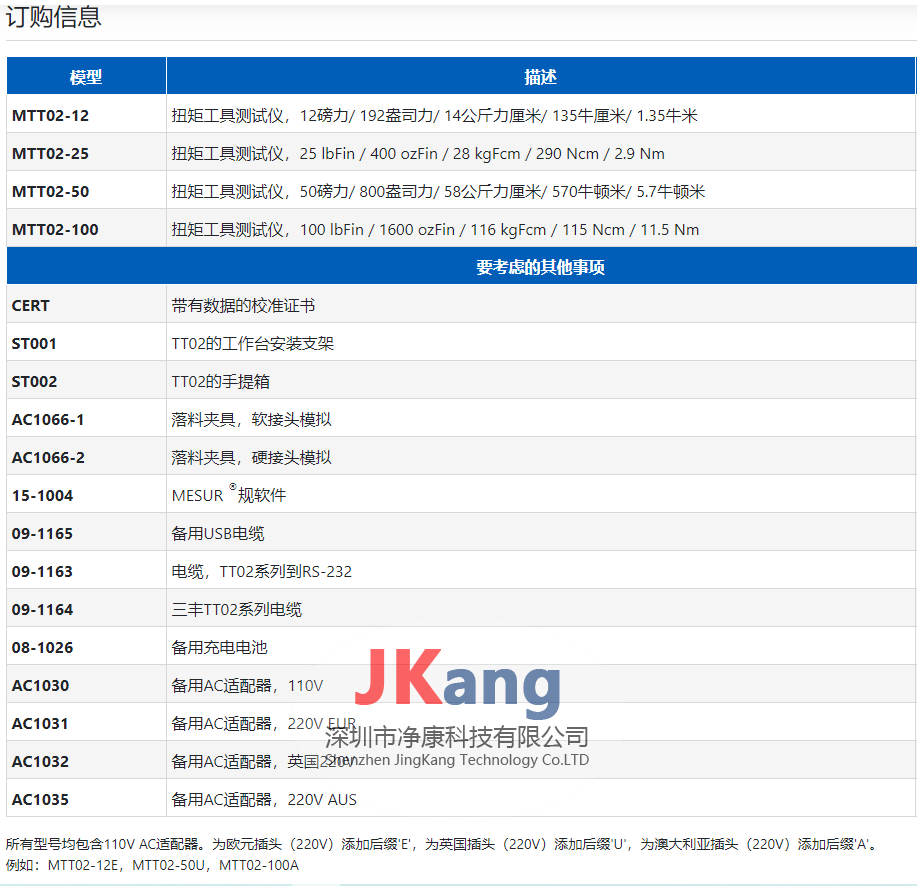This screenshot has width=917, height=886.
Task: Click TT02的手提箱 description
Action: coord(220,381)
